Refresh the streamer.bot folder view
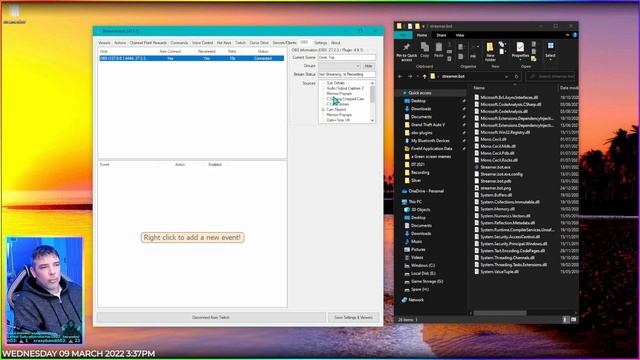The width and height of the screenshot is (640, 360). pyautogui.click(x=516, y=76)
